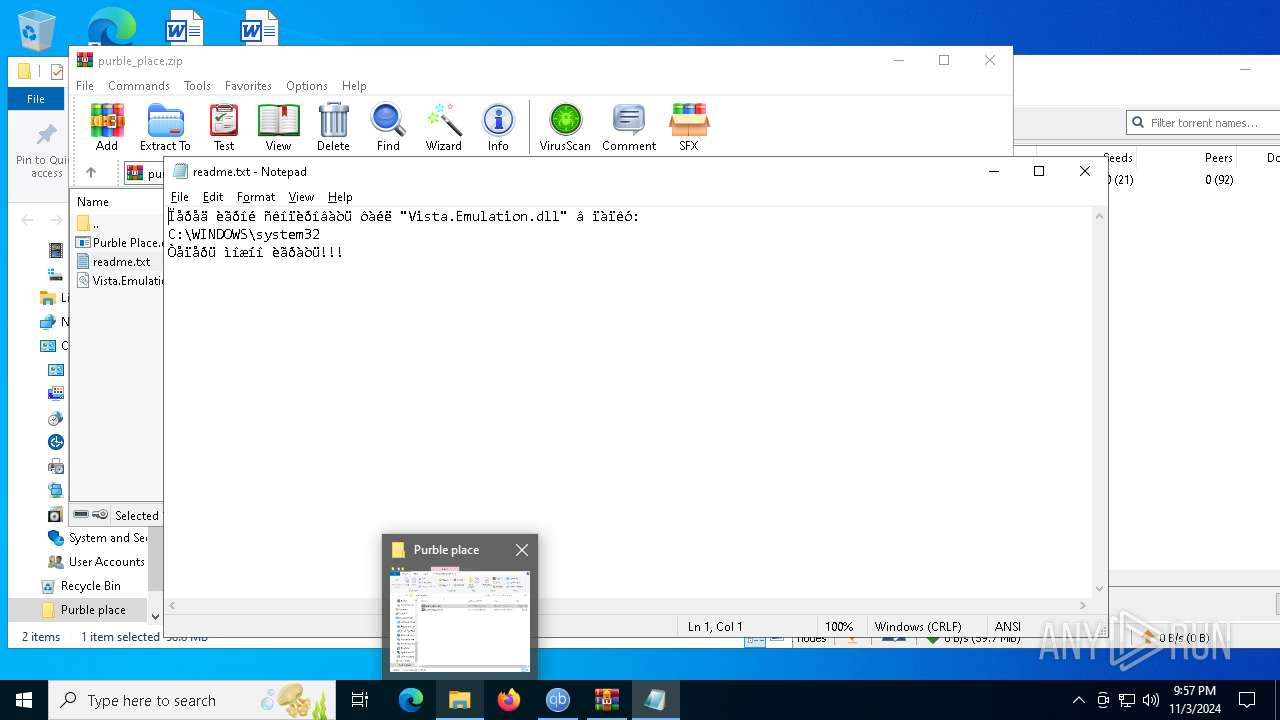Open Microsoft Edge from taskbar
This screenshot has height=720, width=1280.
point(411,700)
